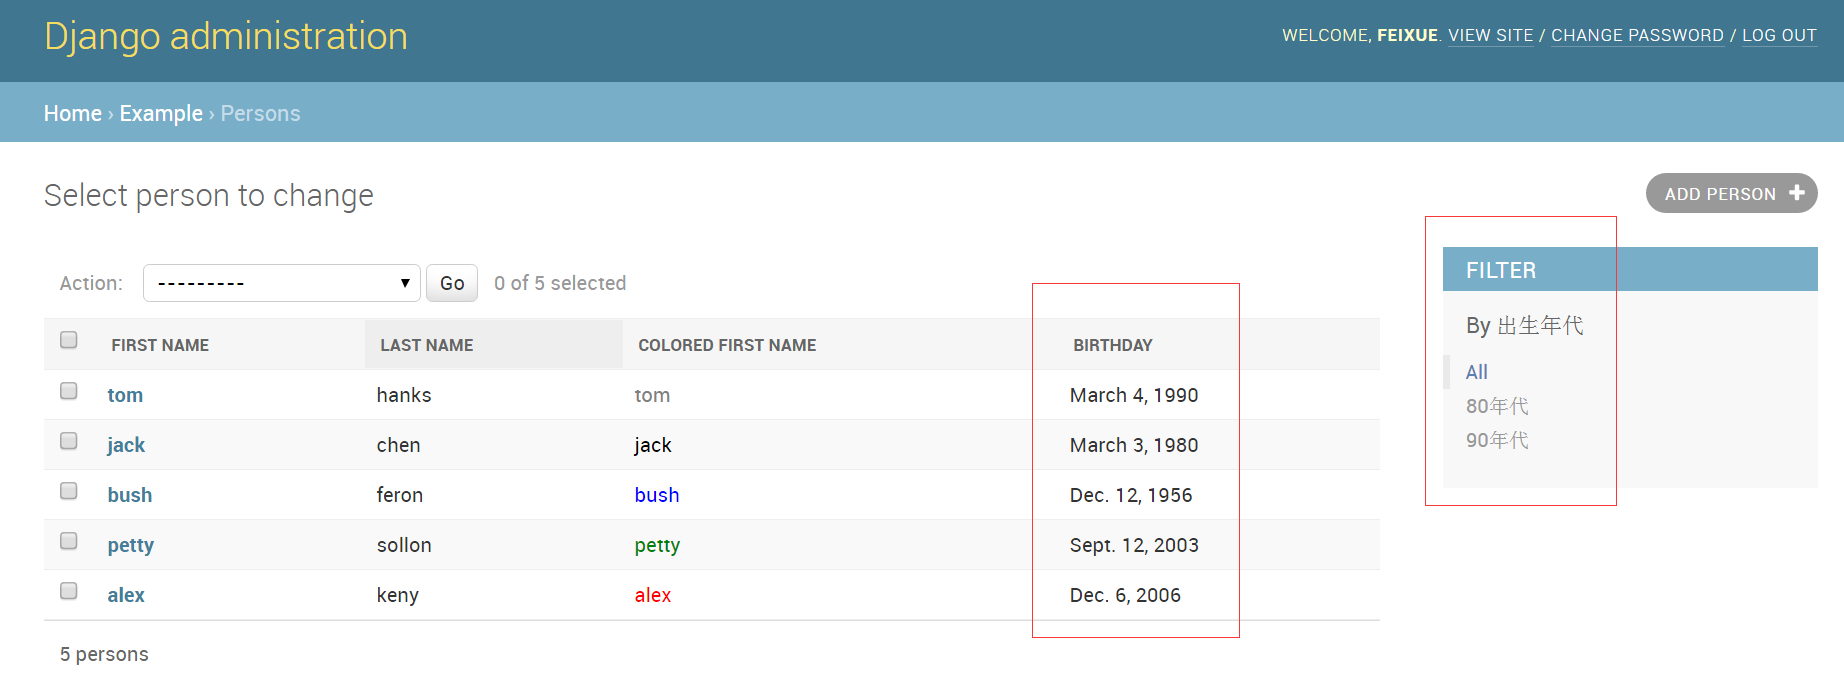Viewport: 1844px width, 684px height.
Task: Enable the checkbox for petty's row
Action: 69,541
